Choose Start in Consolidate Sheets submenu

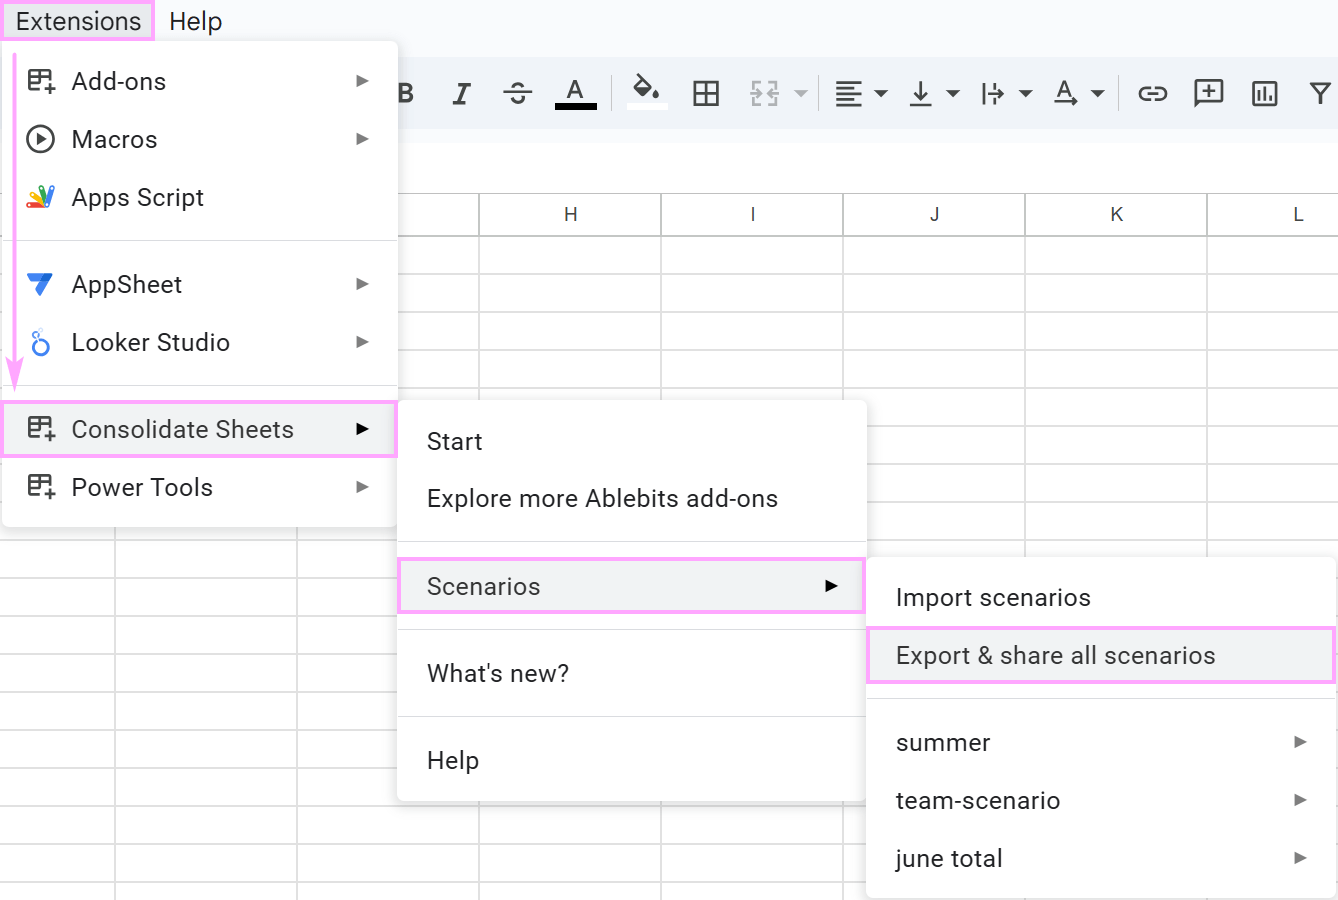point(631,441)
